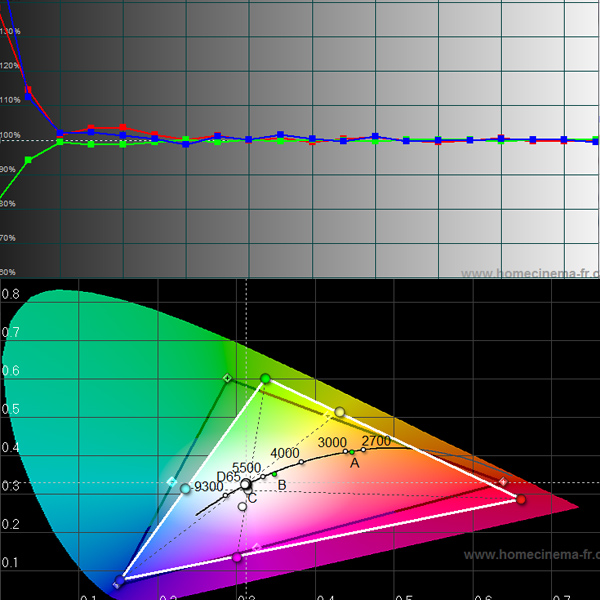This screenshot has width=600, height=600.
Task: Select the white circle below label C
Action: point(242,507)
